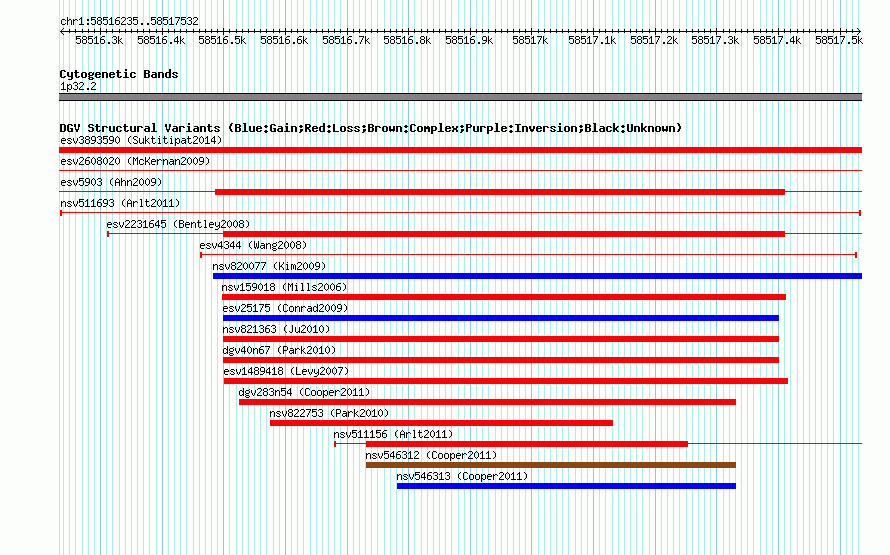Screen dimensions: 890x555
Task: Click ruler position 58516.5k
Action: [x=222, y=40]
